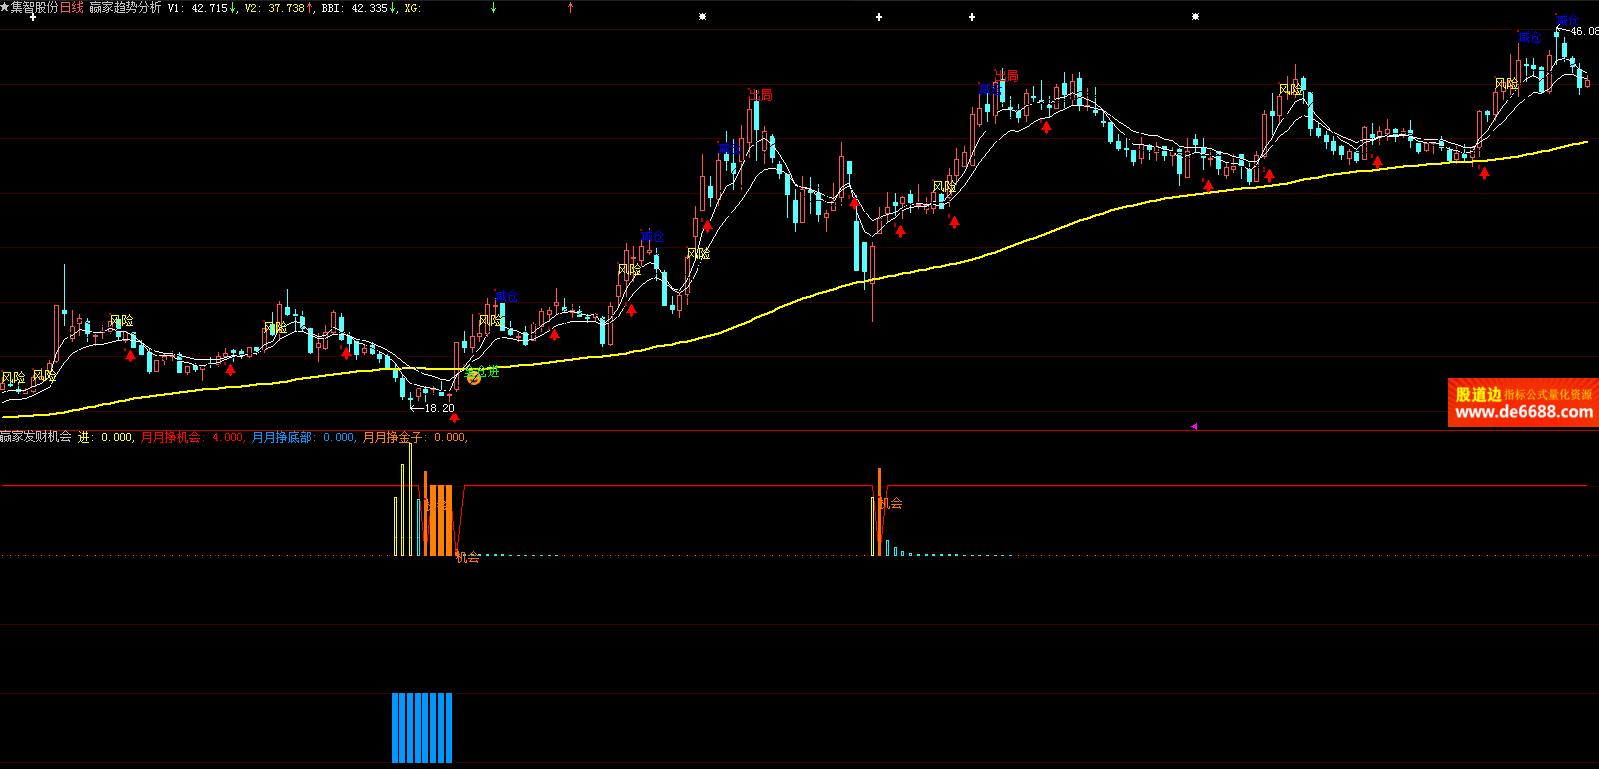Click the rightmost white asterisk marker at top
Screen dimensions: 1599x769
coord(1195,17)
